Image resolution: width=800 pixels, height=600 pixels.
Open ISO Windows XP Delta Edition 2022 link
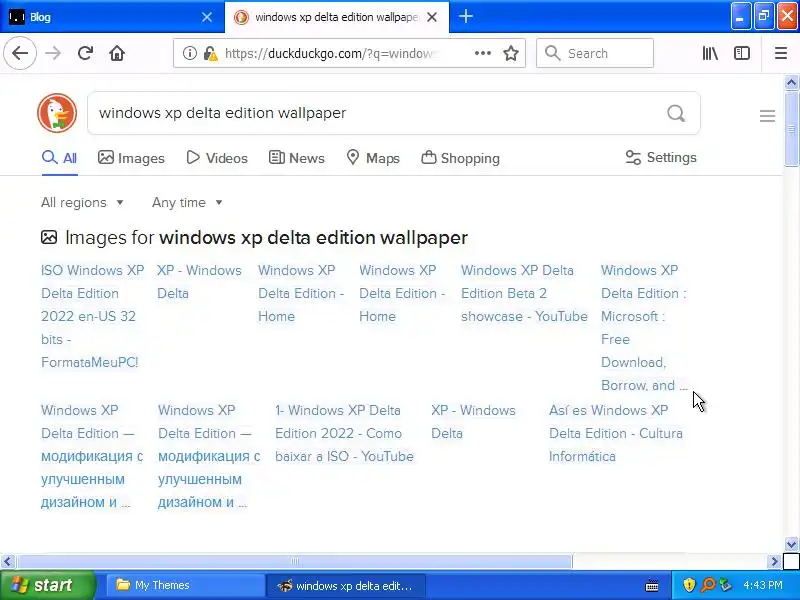click(92, 316)
